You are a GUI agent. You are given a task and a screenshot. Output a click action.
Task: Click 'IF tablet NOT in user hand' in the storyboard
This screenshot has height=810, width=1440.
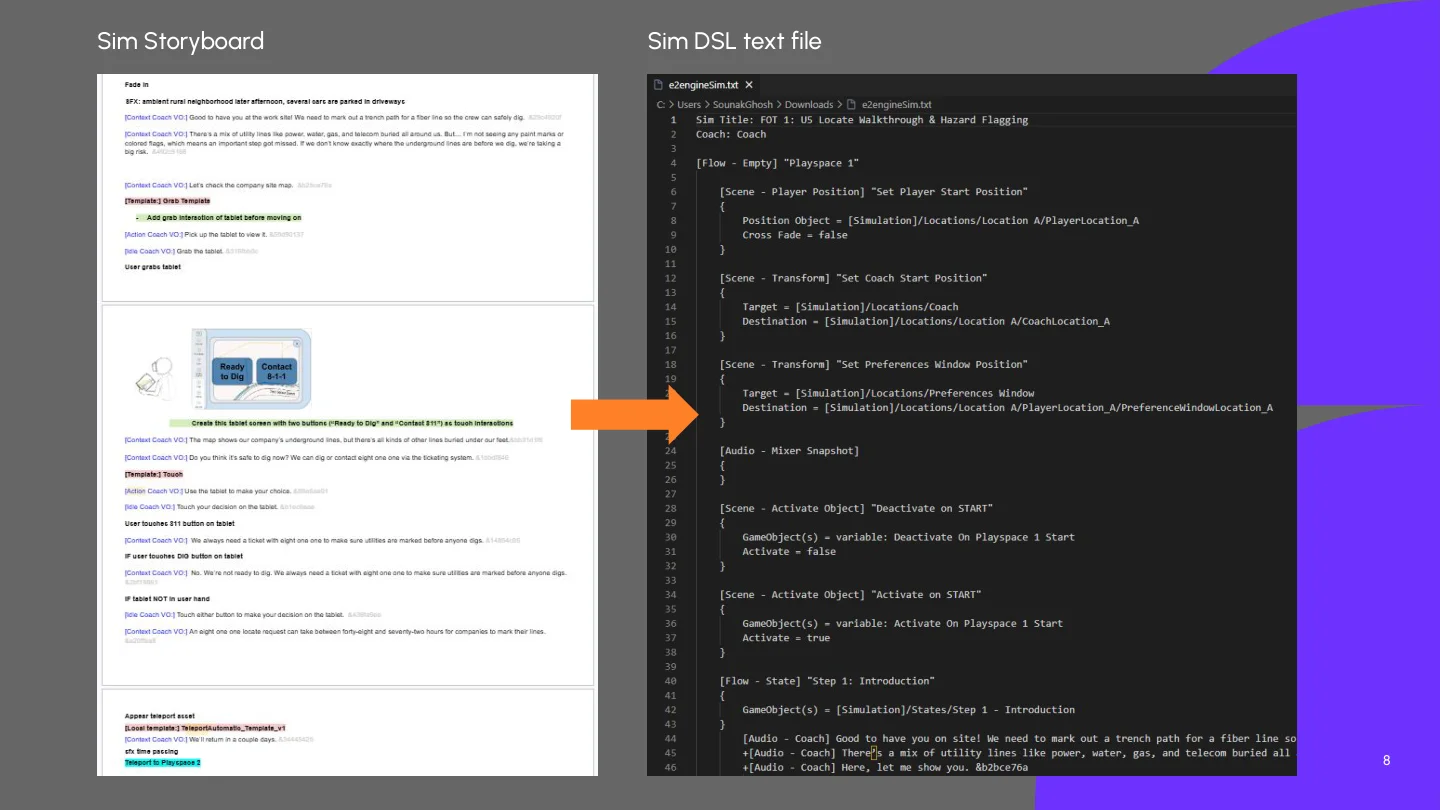(x=167, y=599)
